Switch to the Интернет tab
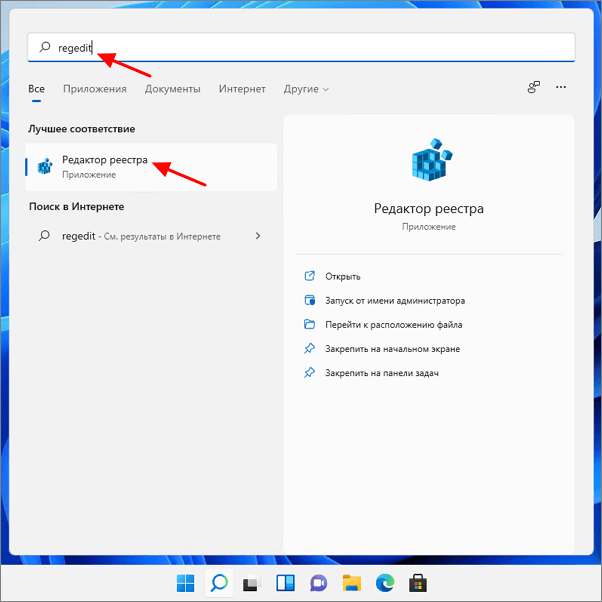This screenshot has height=602, width=602. click(x=242, y=89)
